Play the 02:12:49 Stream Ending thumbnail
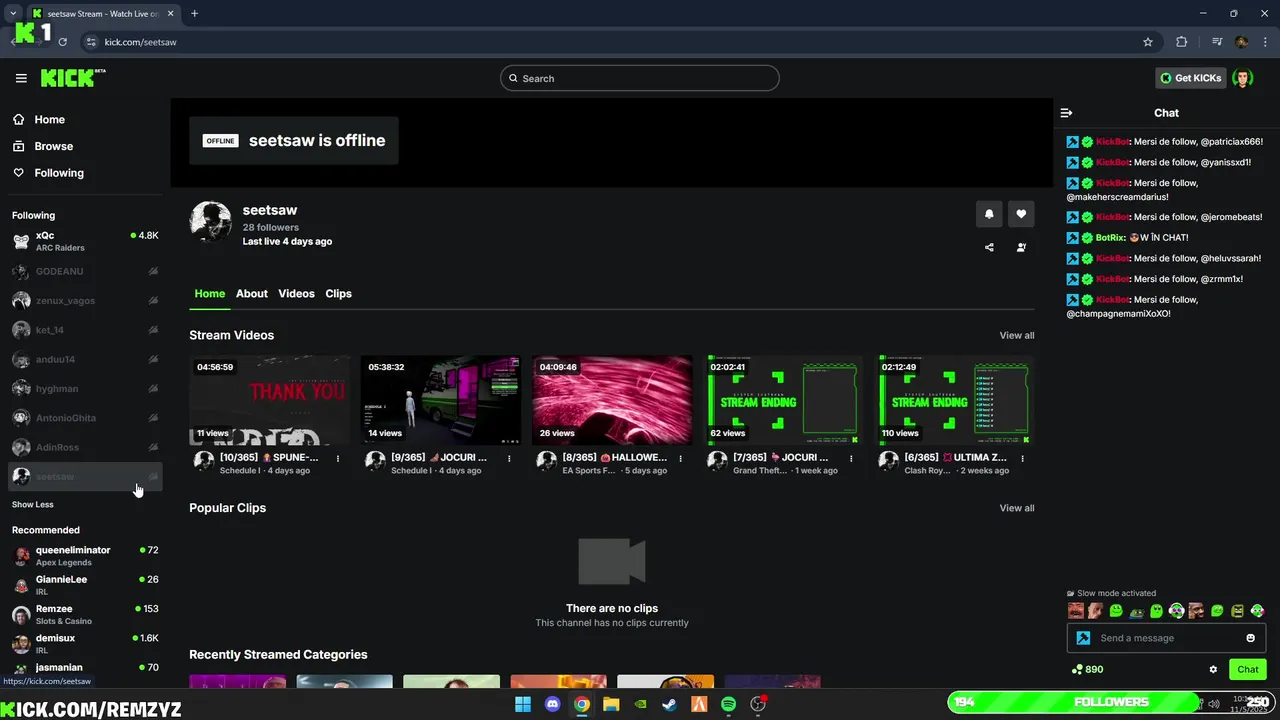This screenshot has width=1280, height=720. tap(955, 400)
